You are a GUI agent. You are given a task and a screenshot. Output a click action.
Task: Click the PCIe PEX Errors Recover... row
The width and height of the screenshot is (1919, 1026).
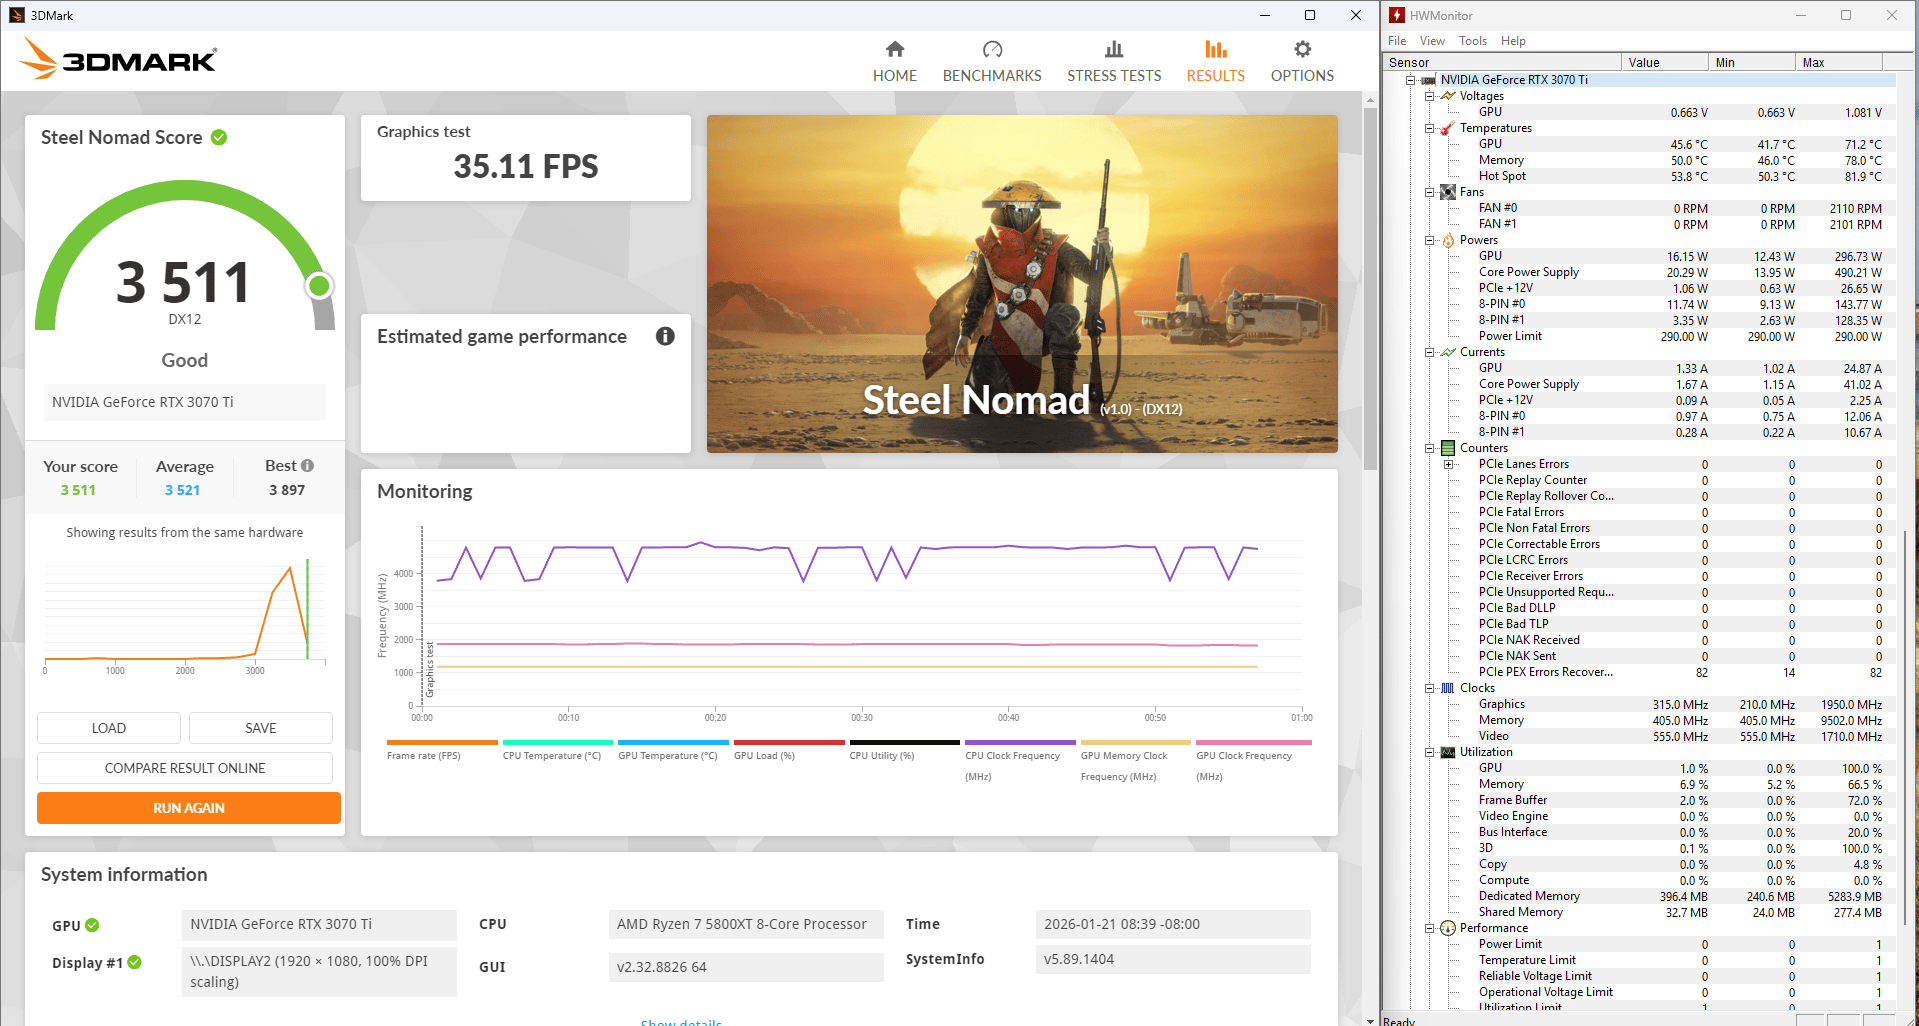point(1640,672)
